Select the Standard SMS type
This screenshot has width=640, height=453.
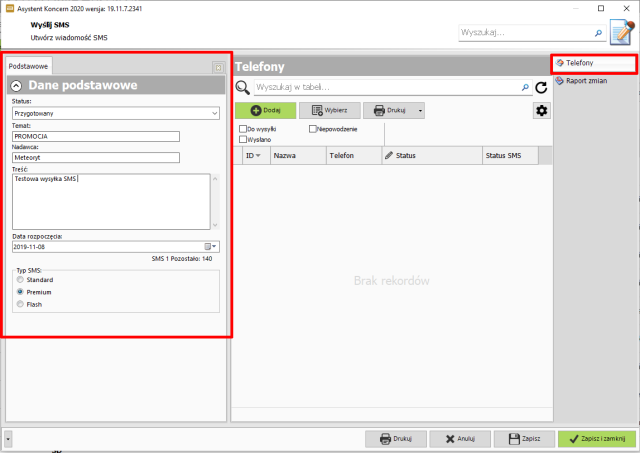click(x=20, y=280)
